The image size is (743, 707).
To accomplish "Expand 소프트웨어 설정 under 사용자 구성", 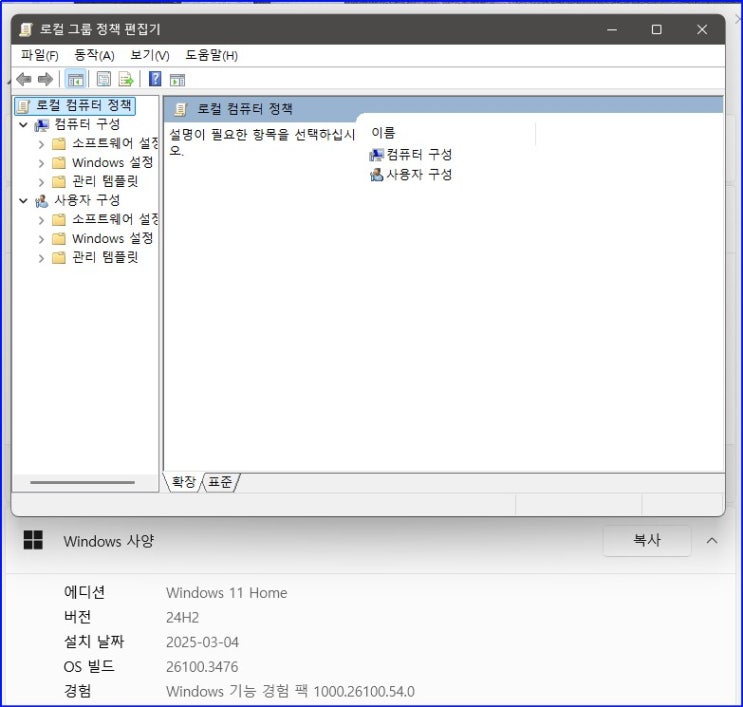I will click(41, 220).
